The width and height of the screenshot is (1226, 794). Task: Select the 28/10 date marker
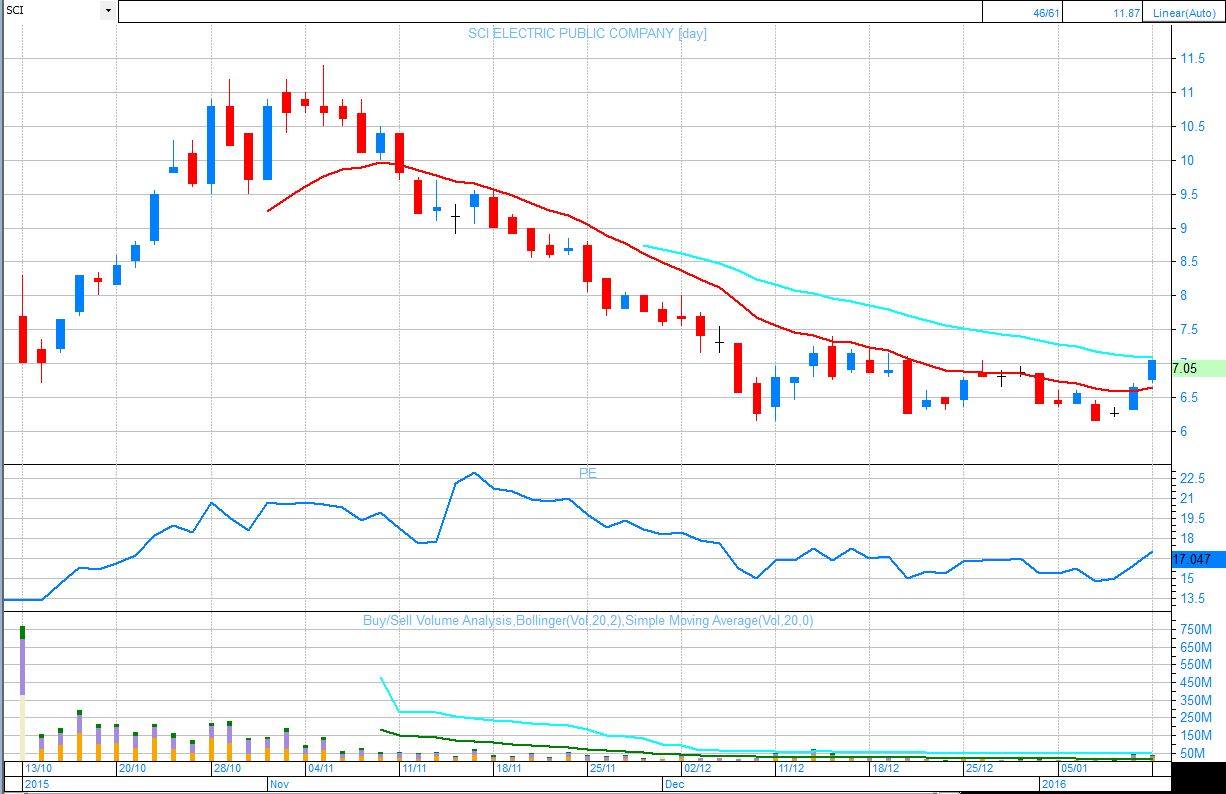(x=227, y=768)
